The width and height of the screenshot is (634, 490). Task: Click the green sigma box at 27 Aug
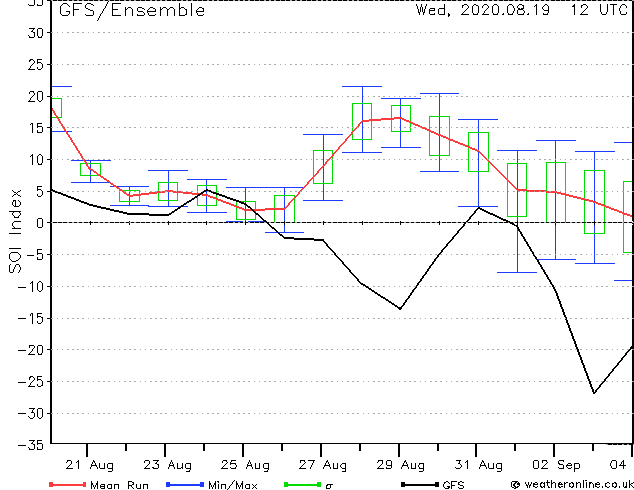[323, 167]
